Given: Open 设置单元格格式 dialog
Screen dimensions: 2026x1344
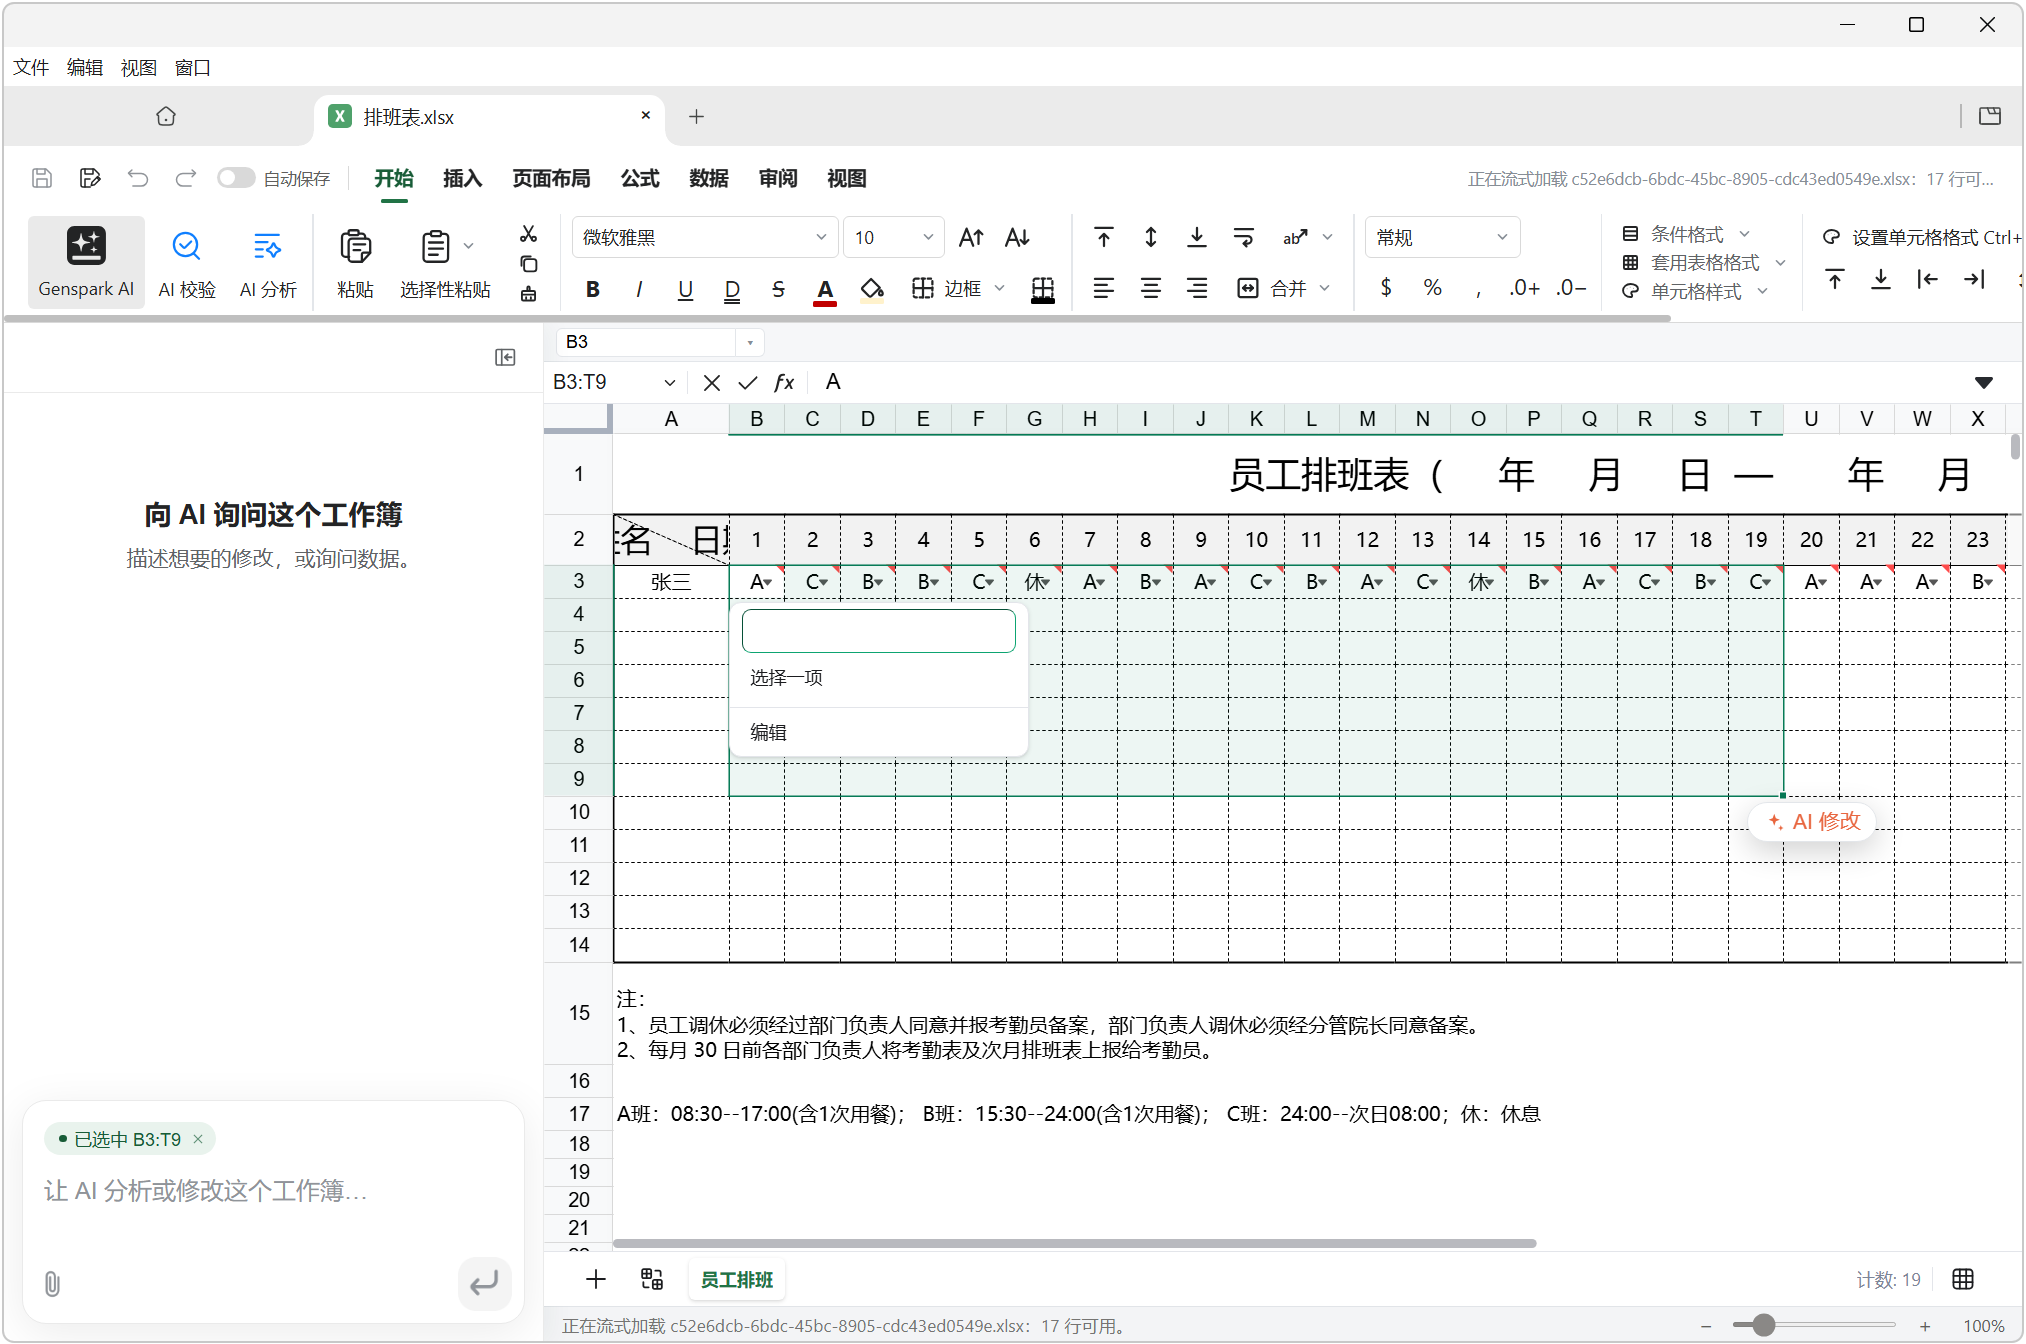Looking at the screenshot, I should point(1922,237).
